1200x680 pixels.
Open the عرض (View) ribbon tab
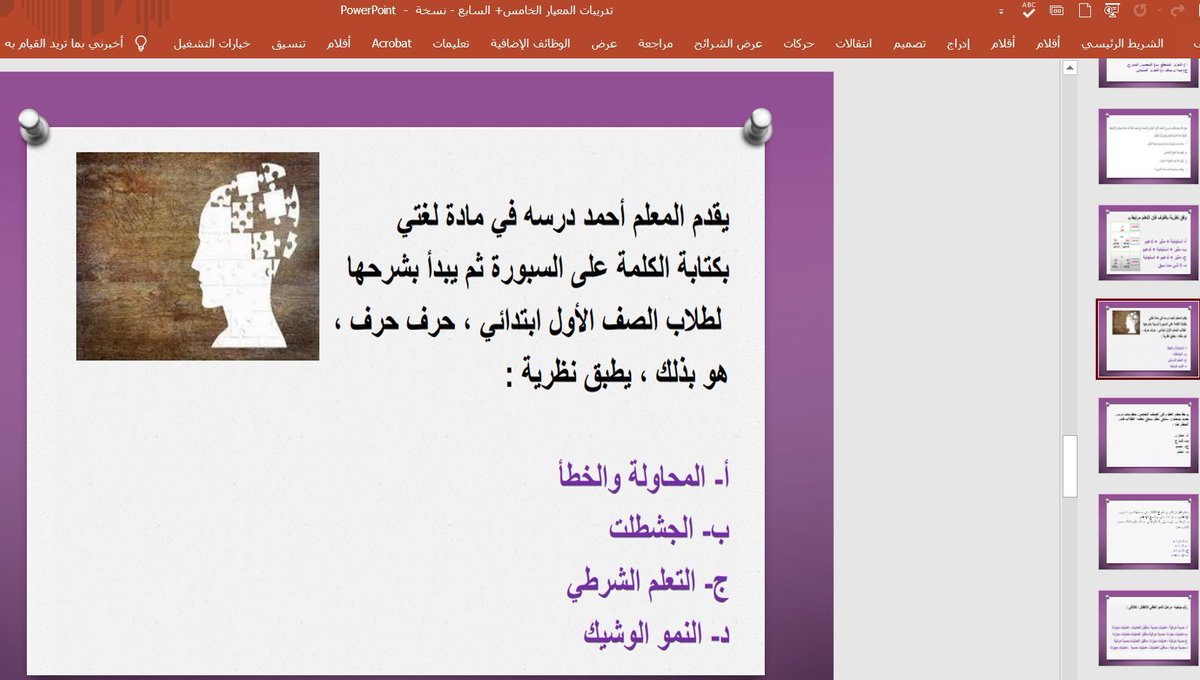coord(604,44)
